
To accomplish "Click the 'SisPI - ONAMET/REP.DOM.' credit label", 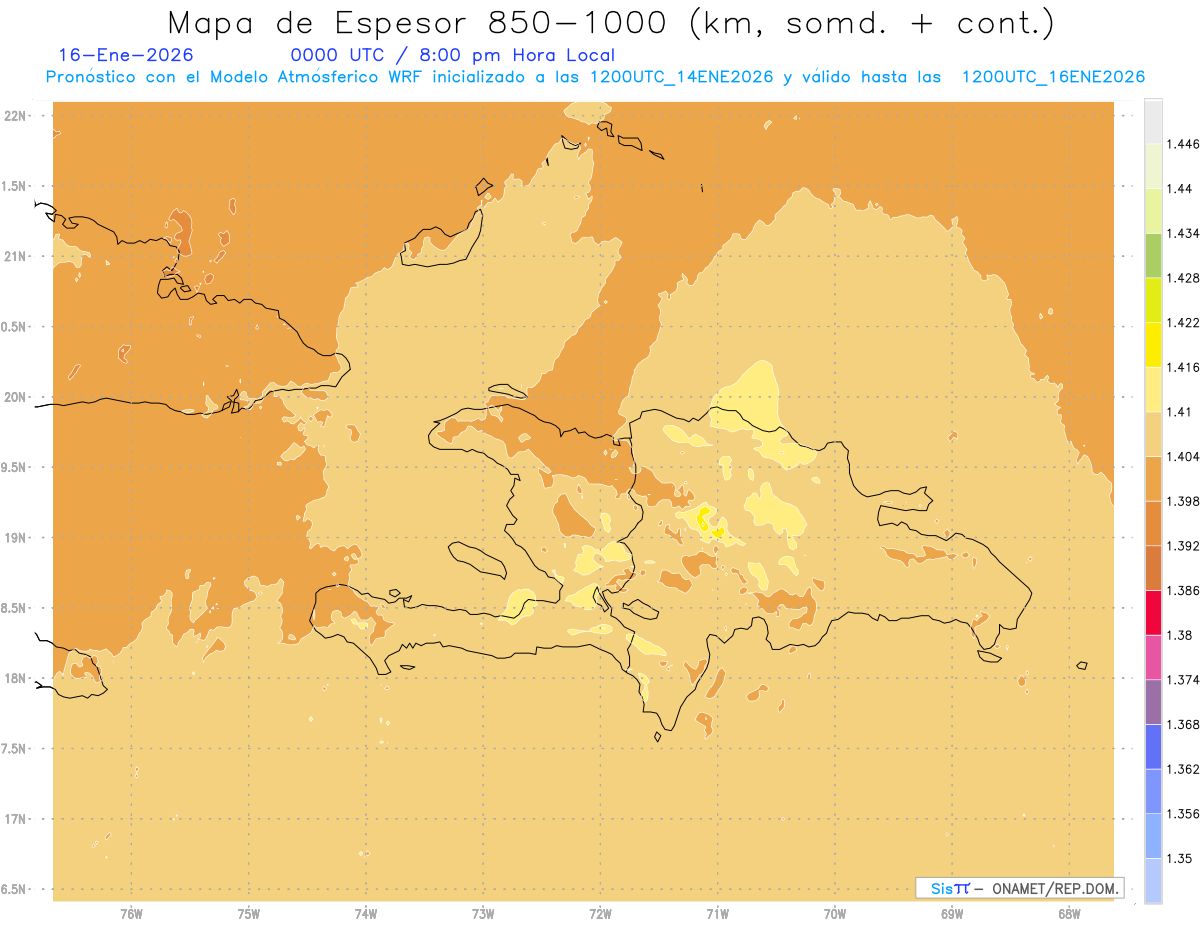I will (1019, 888).
